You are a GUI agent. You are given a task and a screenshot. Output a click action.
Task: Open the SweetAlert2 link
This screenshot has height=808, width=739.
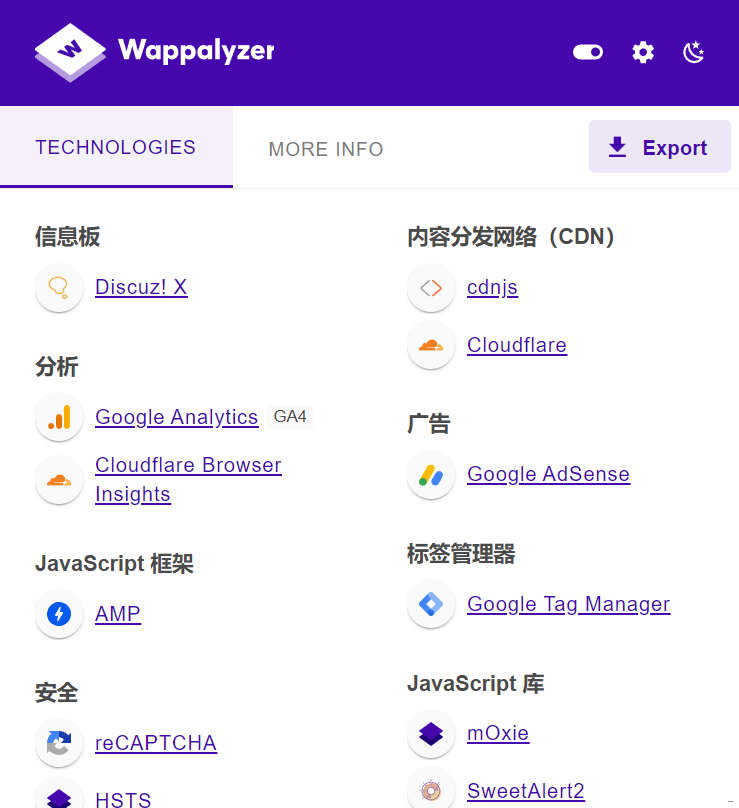(526, 790)
